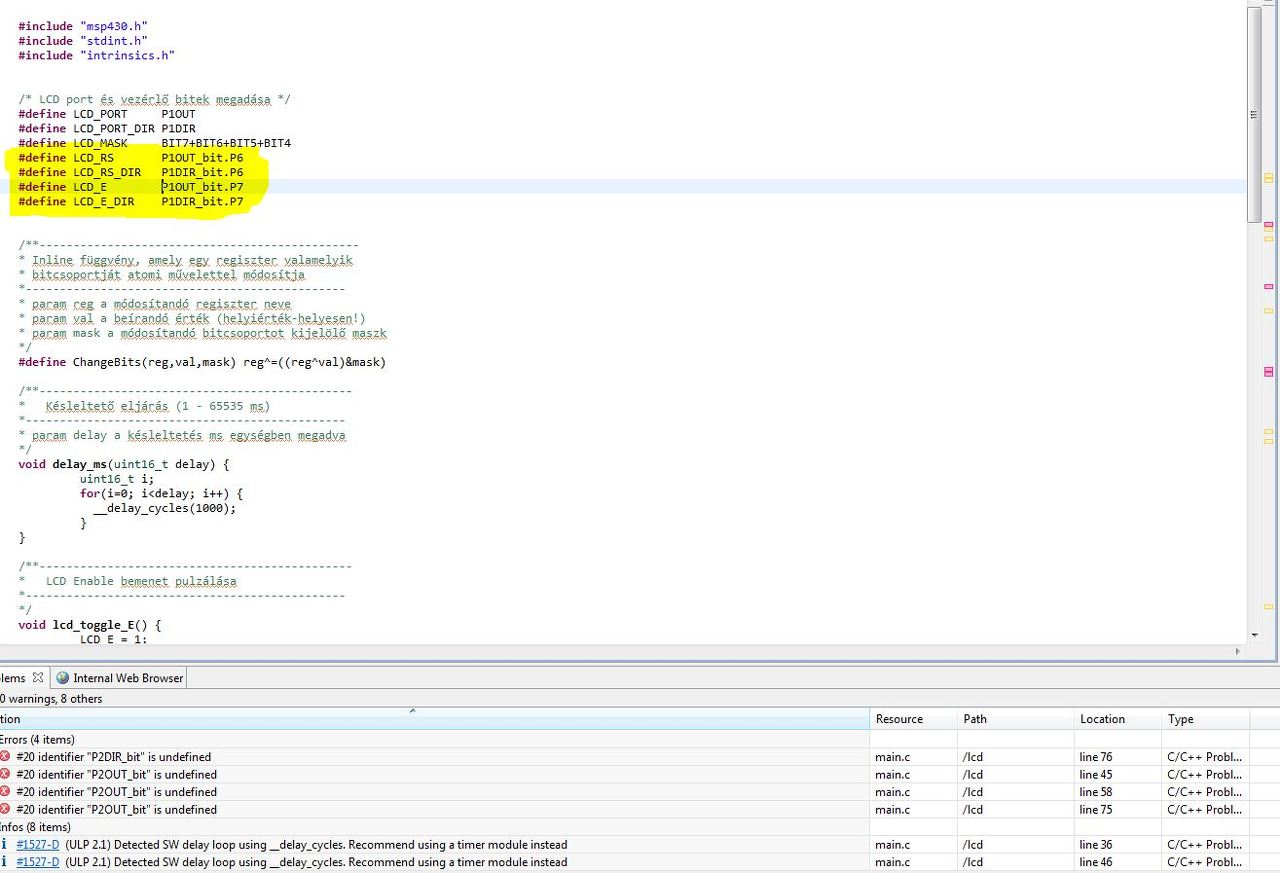Viewport: 1280px width, 873px height.
Task: Click the highlighted #define LCD_E_DIR line
Action: click(x=130, y=201)
